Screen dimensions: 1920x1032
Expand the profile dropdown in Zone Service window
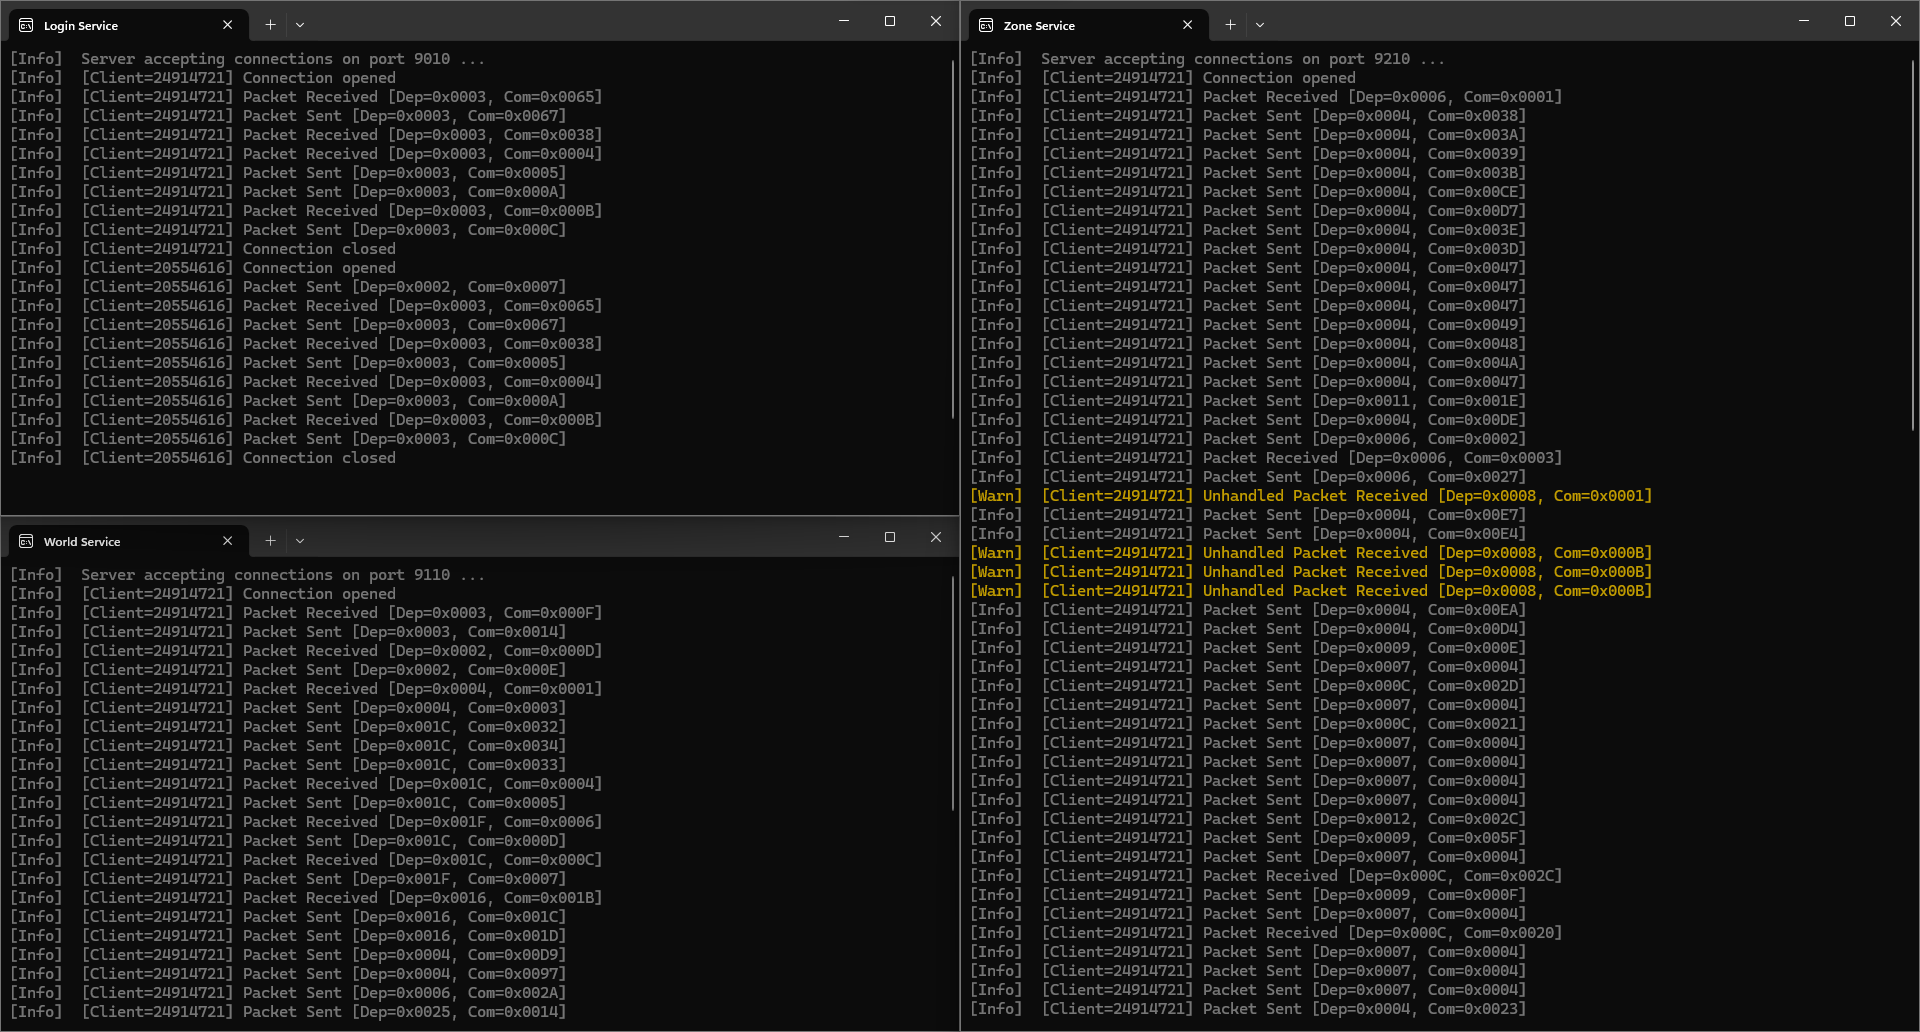click(x=1260, y=25)
